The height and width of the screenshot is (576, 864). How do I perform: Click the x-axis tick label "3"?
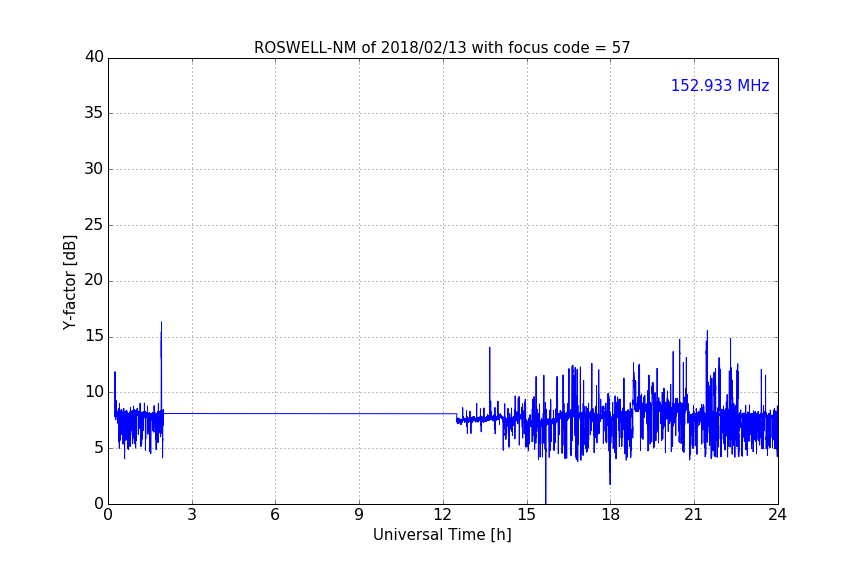(192, 515)
